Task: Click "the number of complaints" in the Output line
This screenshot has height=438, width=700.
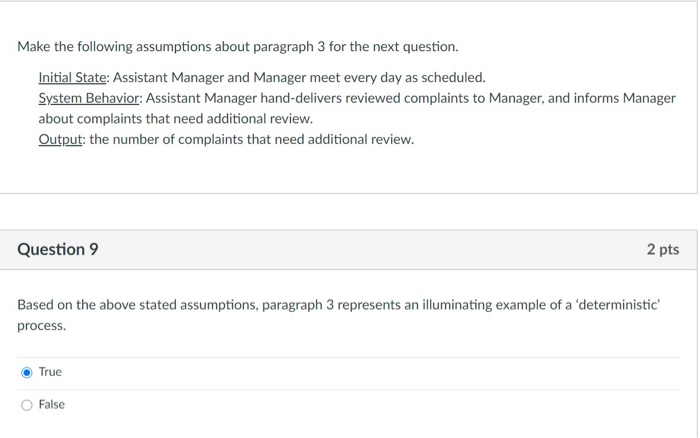Action: pyautogui.click(x=160, y=139)
